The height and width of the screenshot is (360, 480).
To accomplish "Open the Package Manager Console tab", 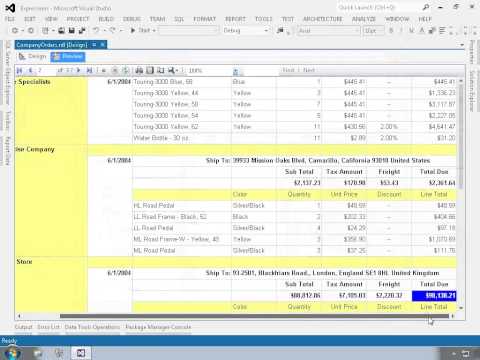I will [x=158, y=327].
